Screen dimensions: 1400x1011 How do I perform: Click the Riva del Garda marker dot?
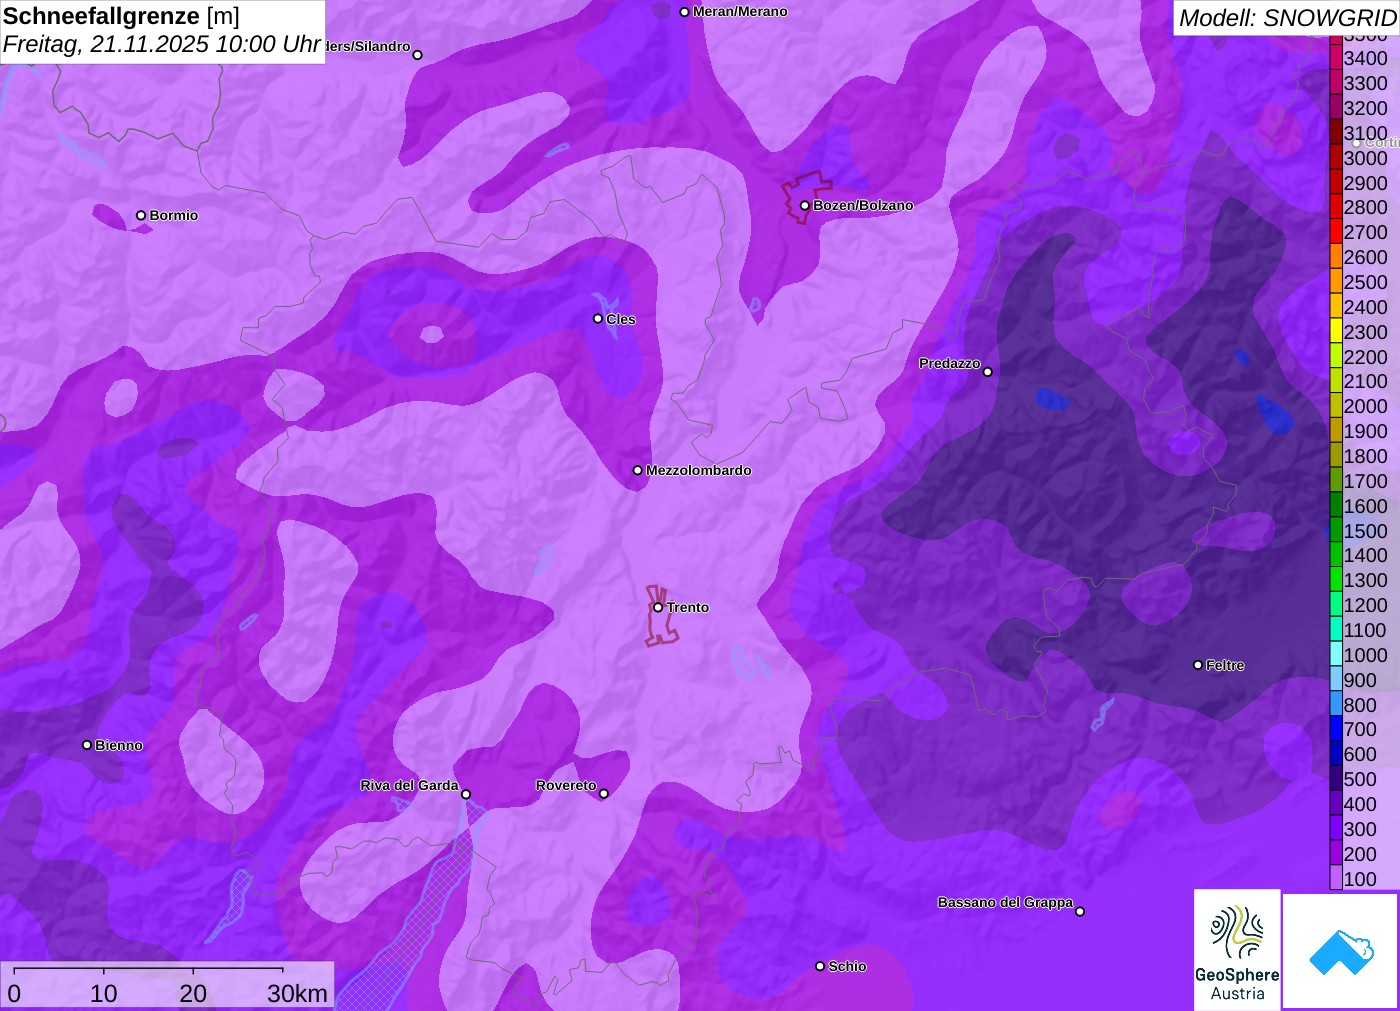[466, 794]
